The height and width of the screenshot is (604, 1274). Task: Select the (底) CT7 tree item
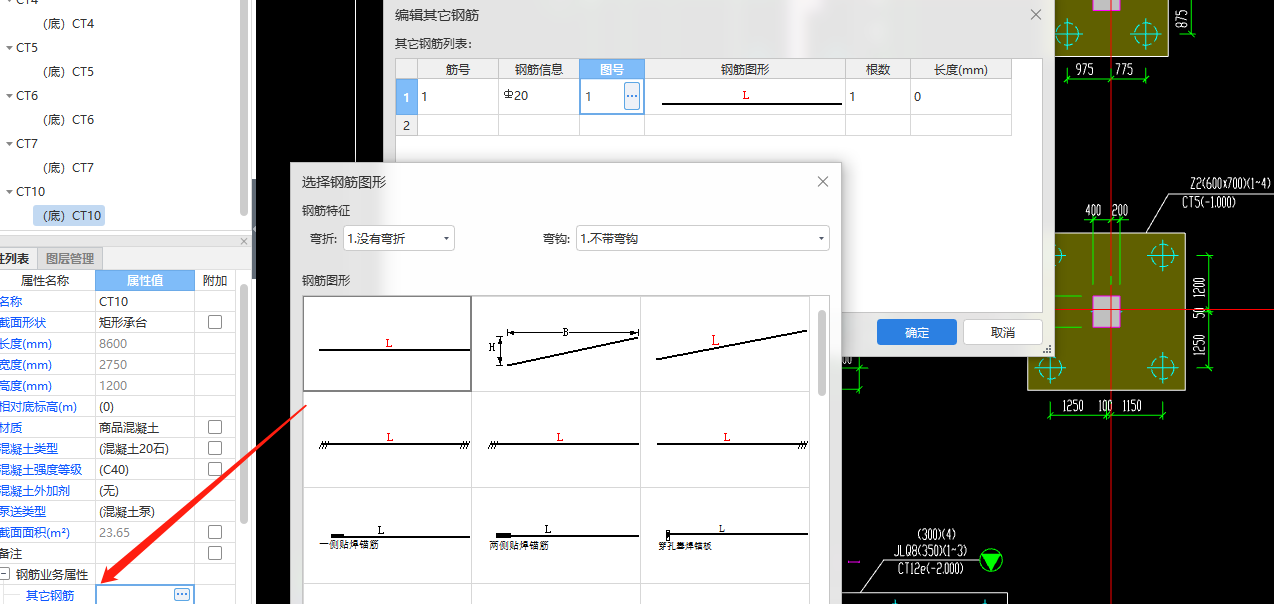(68, 168)
